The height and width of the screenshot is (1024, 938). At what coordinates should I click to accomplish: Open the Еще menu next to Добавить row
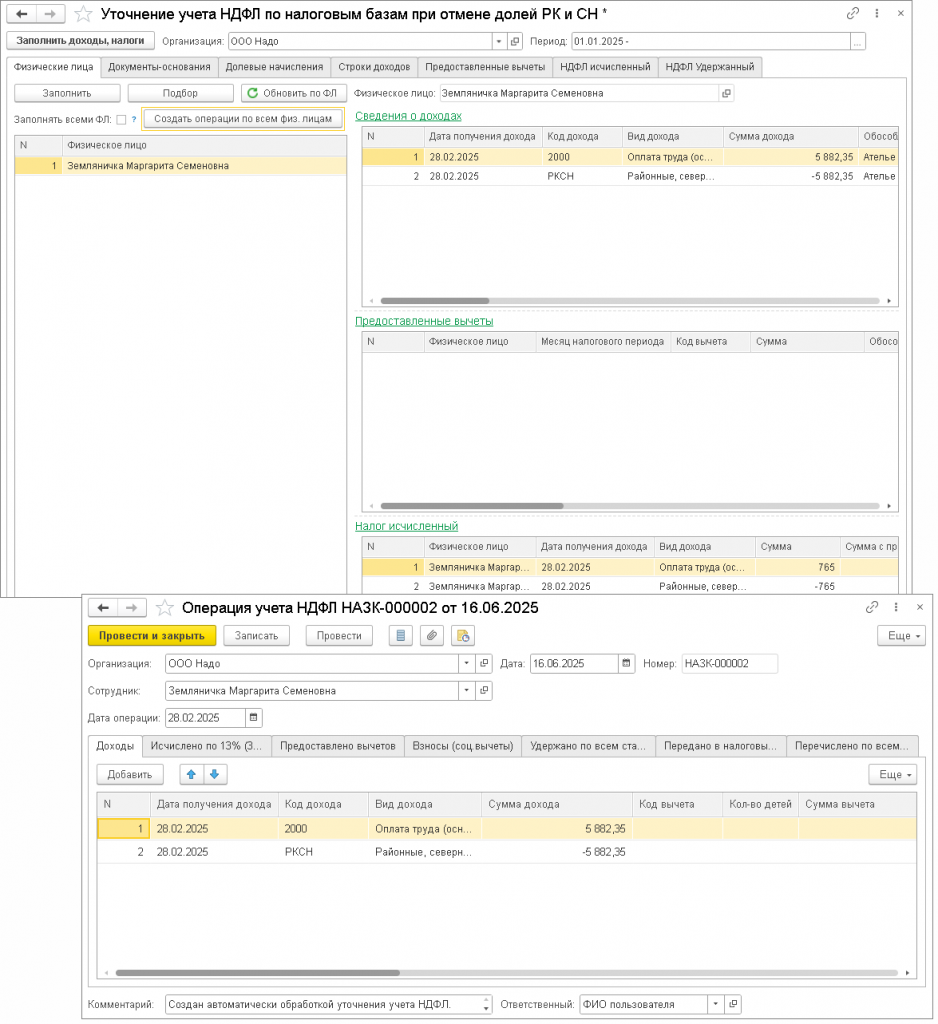[893, 775]
